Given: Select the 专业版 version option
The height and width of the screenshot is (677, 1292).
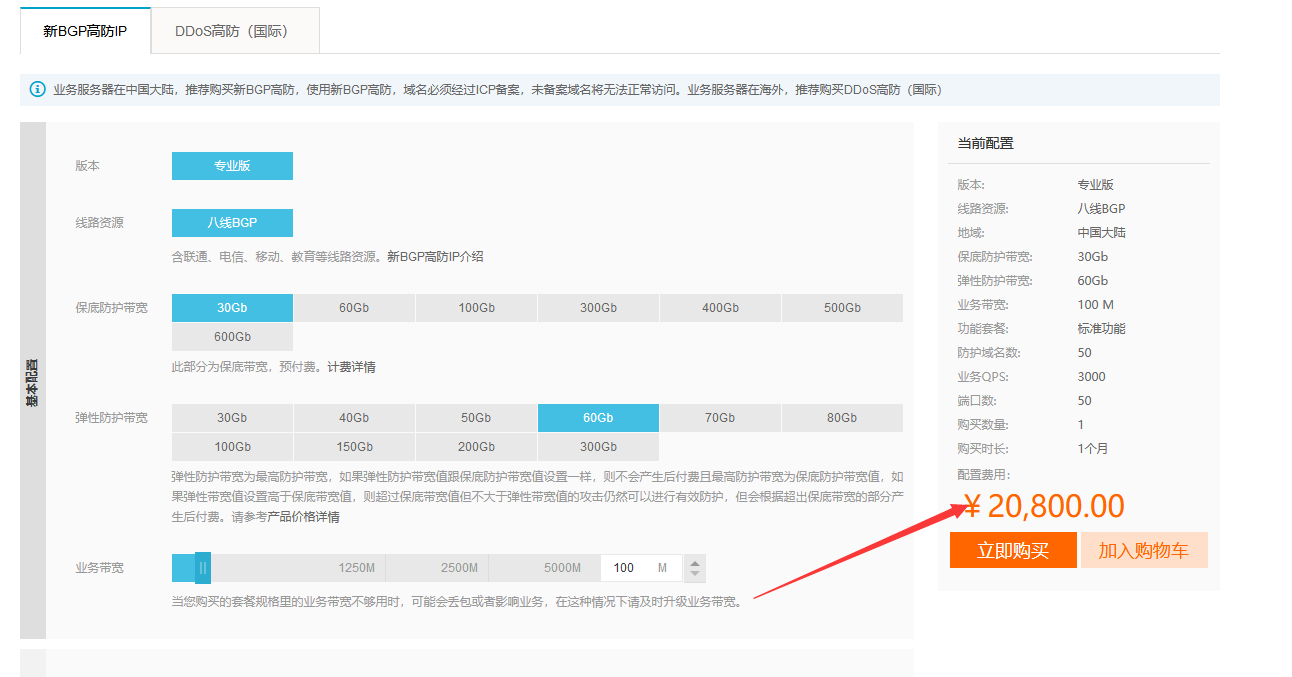Looking at the screenshot, I should click(232, 166).
